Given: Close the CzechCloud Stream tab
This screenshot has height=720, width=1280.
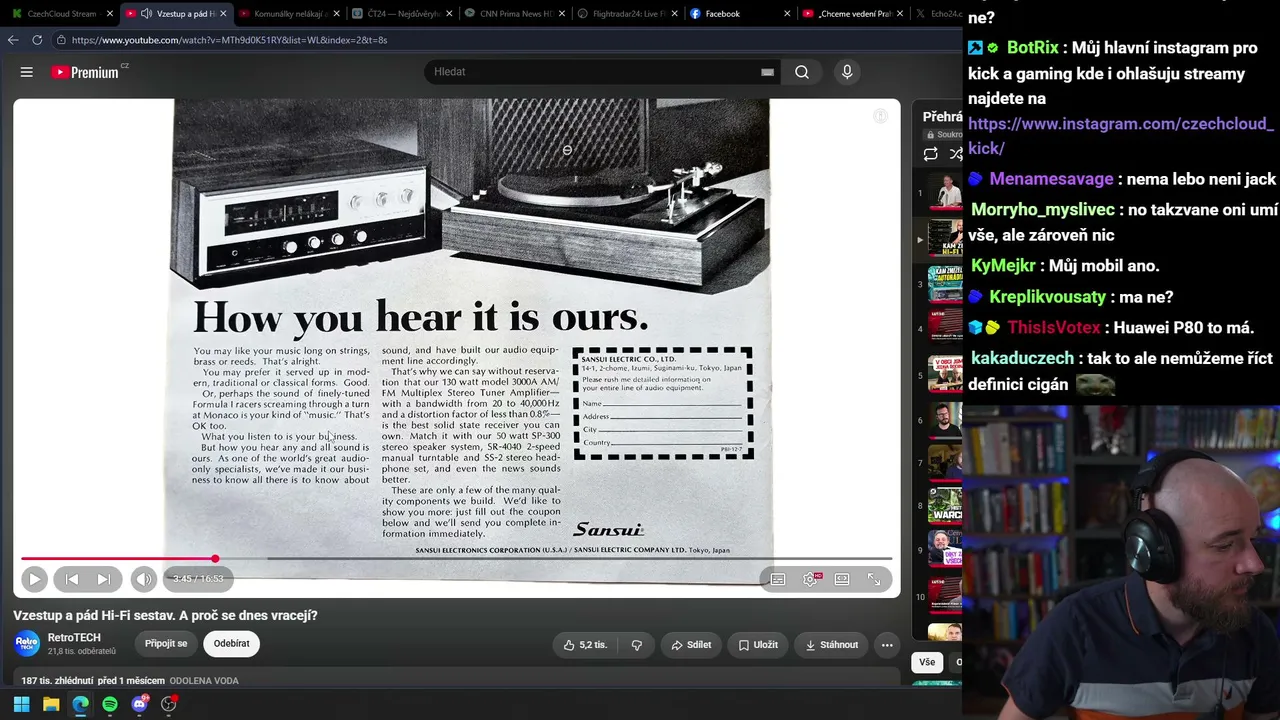Looking at the screenshot, I should tap(110, 14).
